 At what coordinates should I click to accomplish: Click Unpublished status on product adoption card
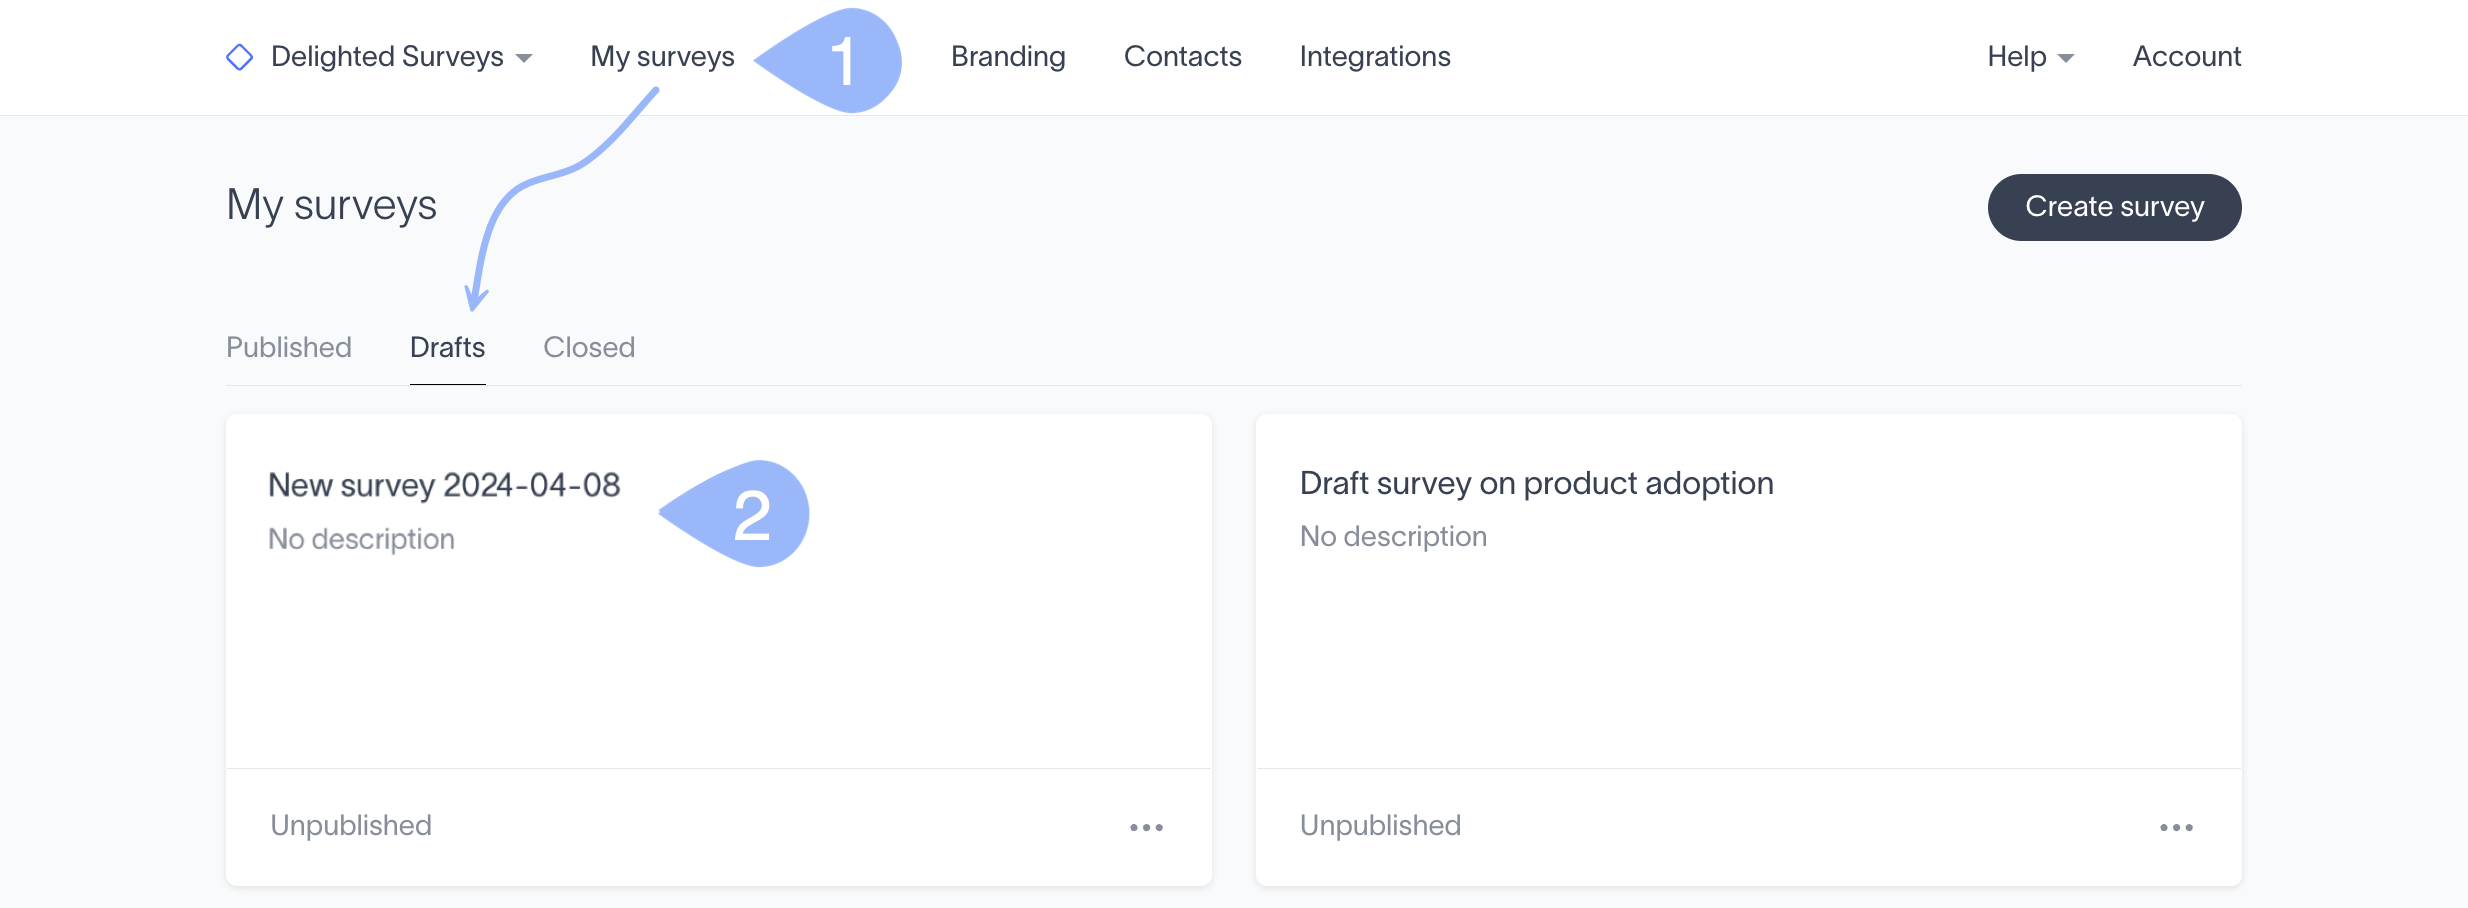coord(1380,825)
